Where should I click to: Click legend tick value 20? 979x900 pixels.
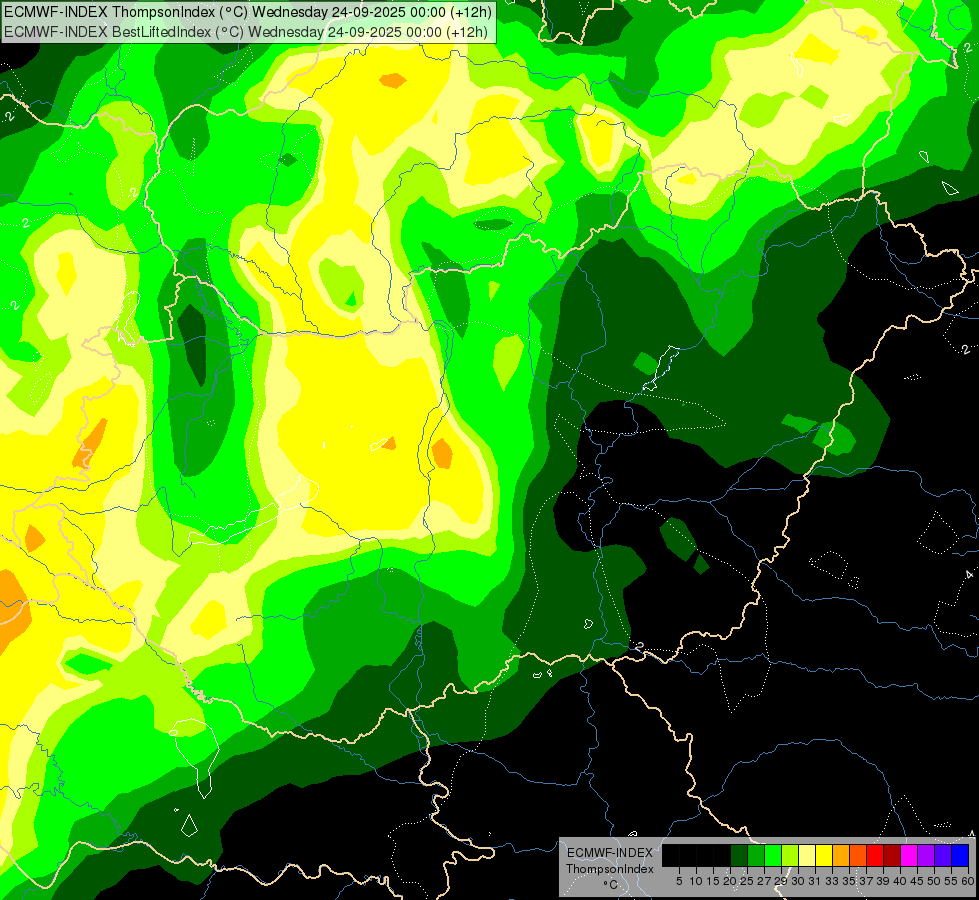pyautogui.click(x=731, y=881)
